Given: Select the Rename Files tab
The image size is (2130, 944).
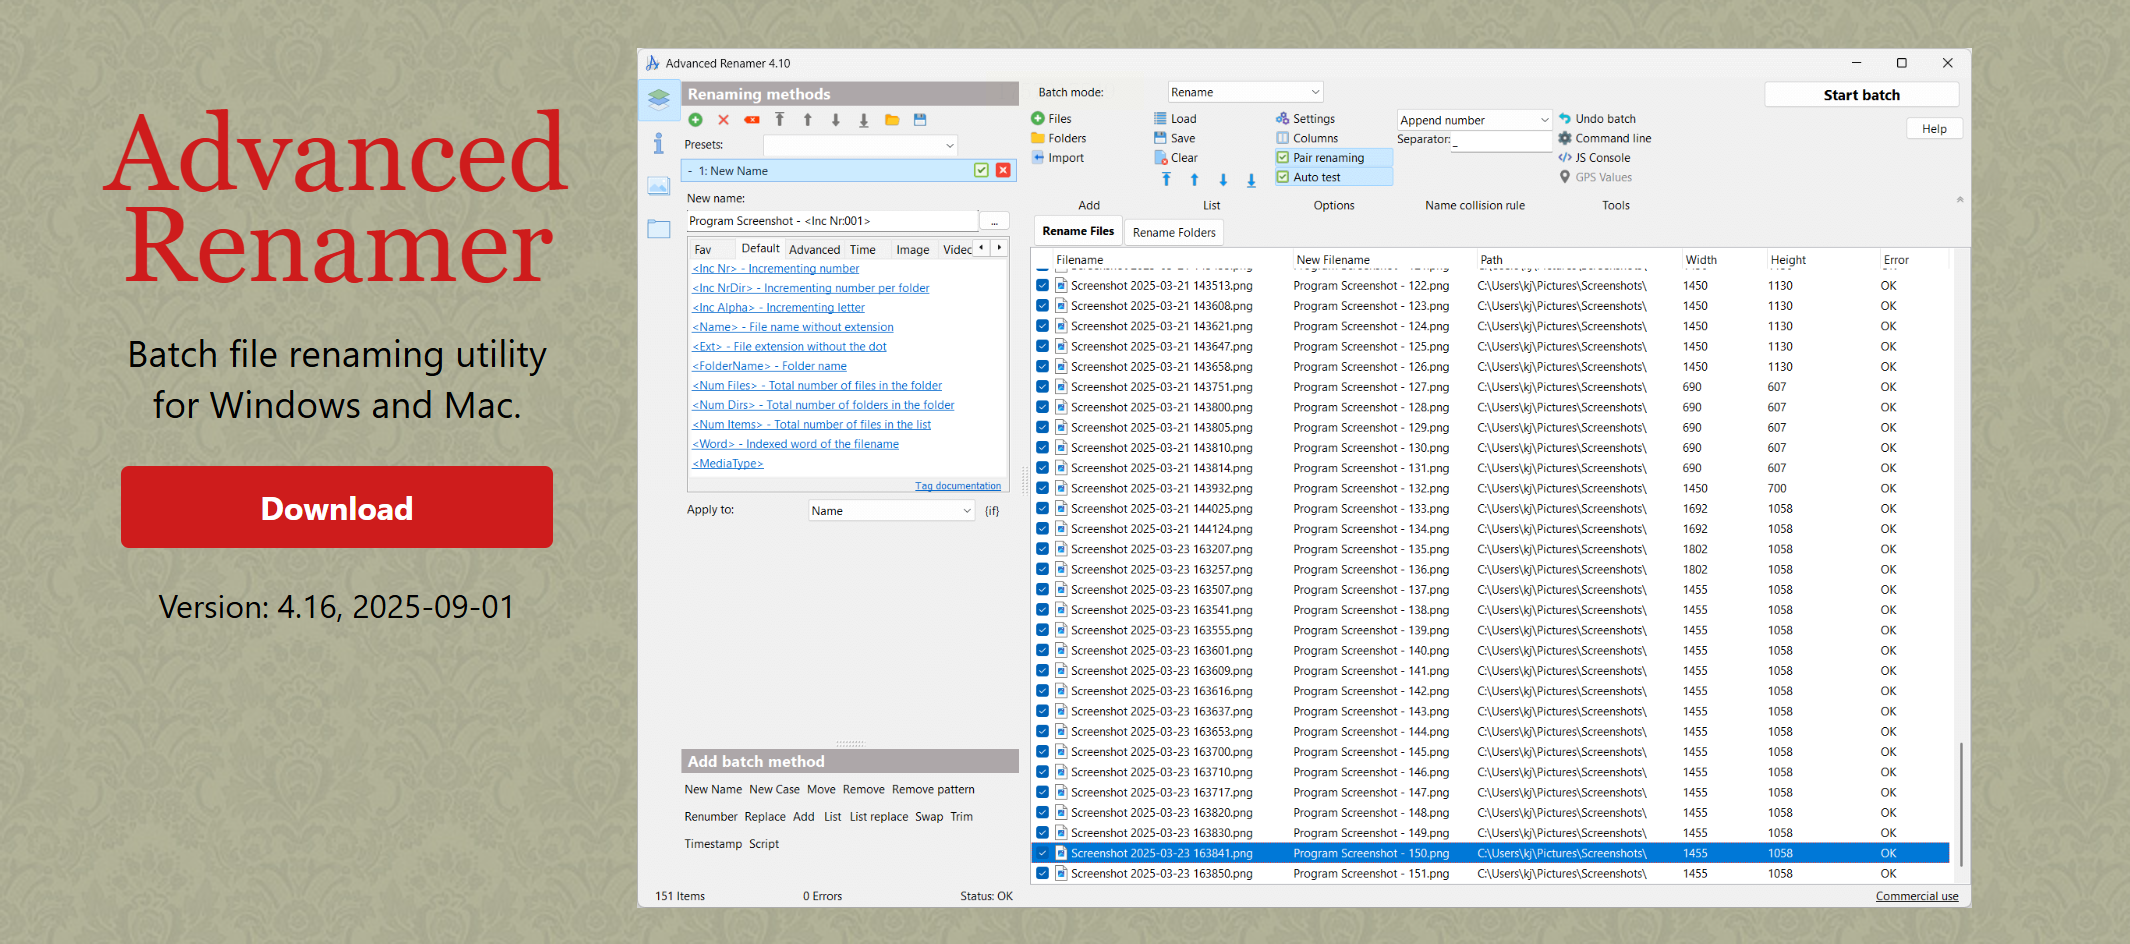Looking at the screenshot, I should click(1078, 231).
